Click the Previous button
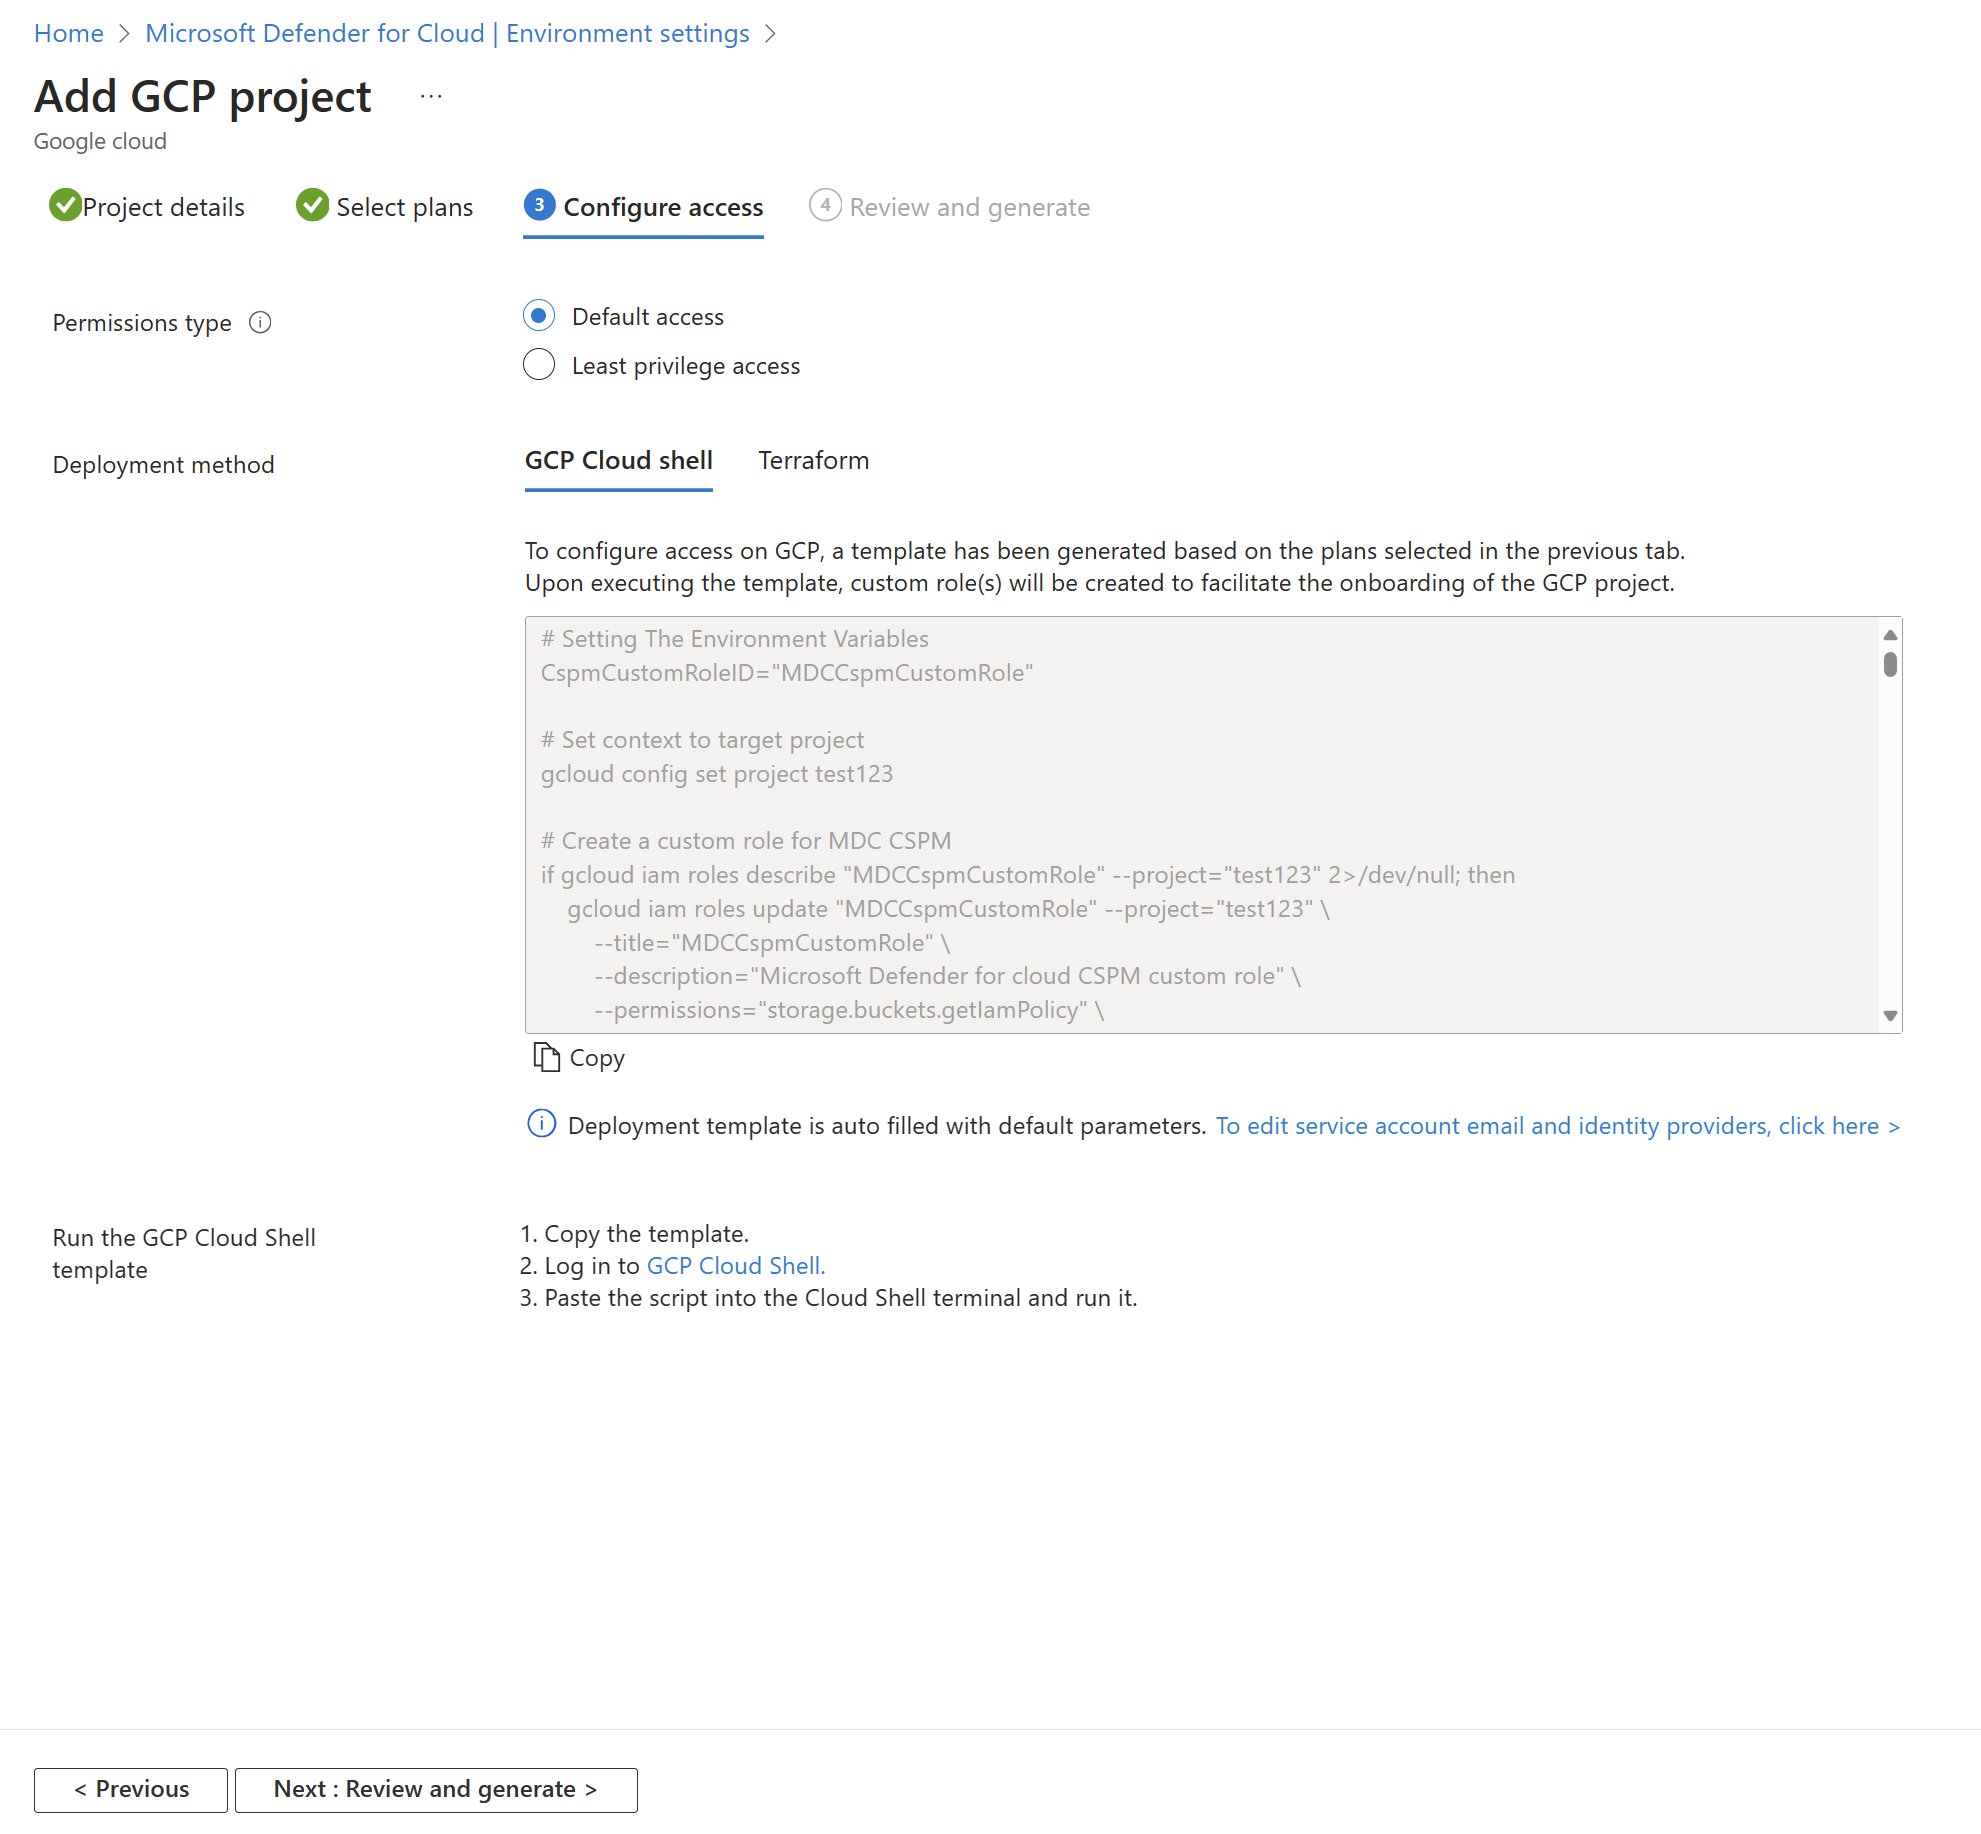 pyautogui.click(x=131, y=1789)
